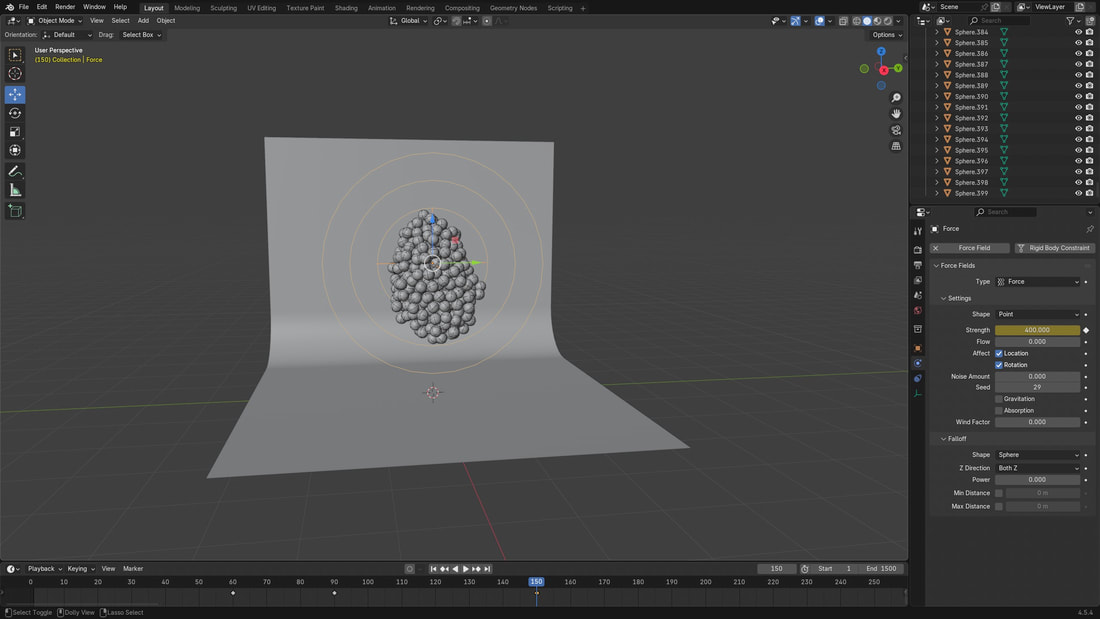1100x619 pixels.
Task: Switch to the Shading workspace tab
Action: (346, 8)
